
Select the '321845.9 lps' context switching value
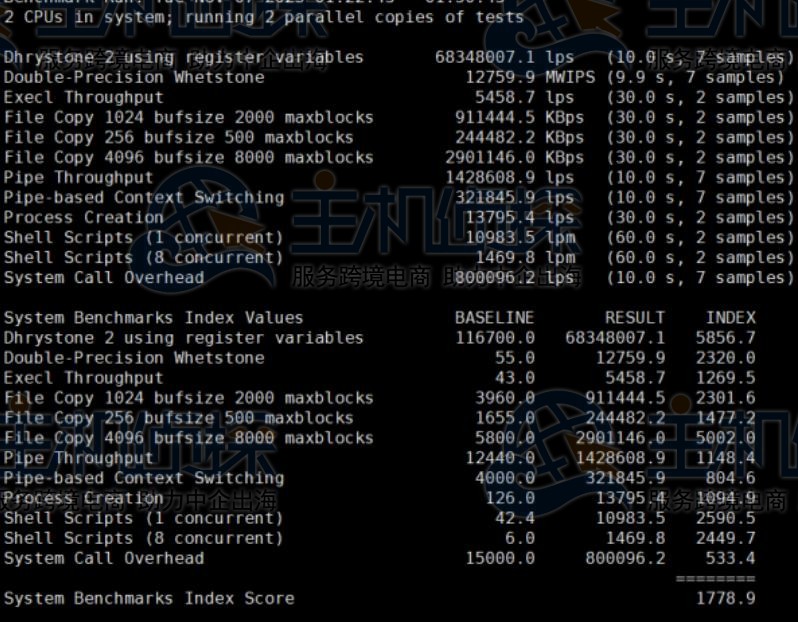(515, 197)
